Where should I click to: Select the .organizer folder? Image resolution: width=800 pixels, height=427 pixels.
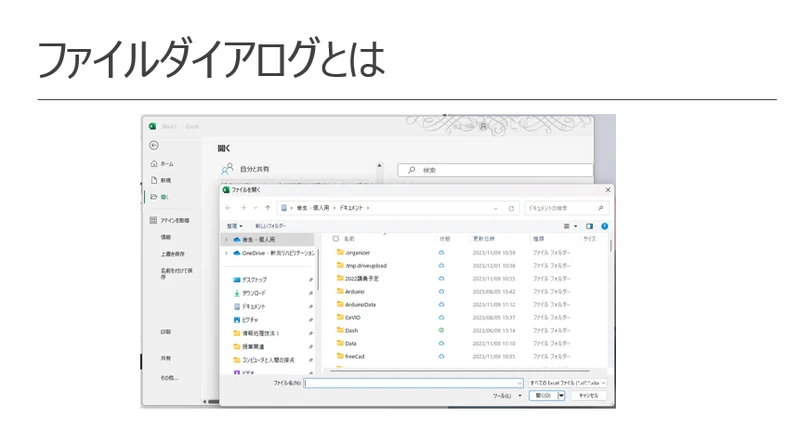click(353, 253)
